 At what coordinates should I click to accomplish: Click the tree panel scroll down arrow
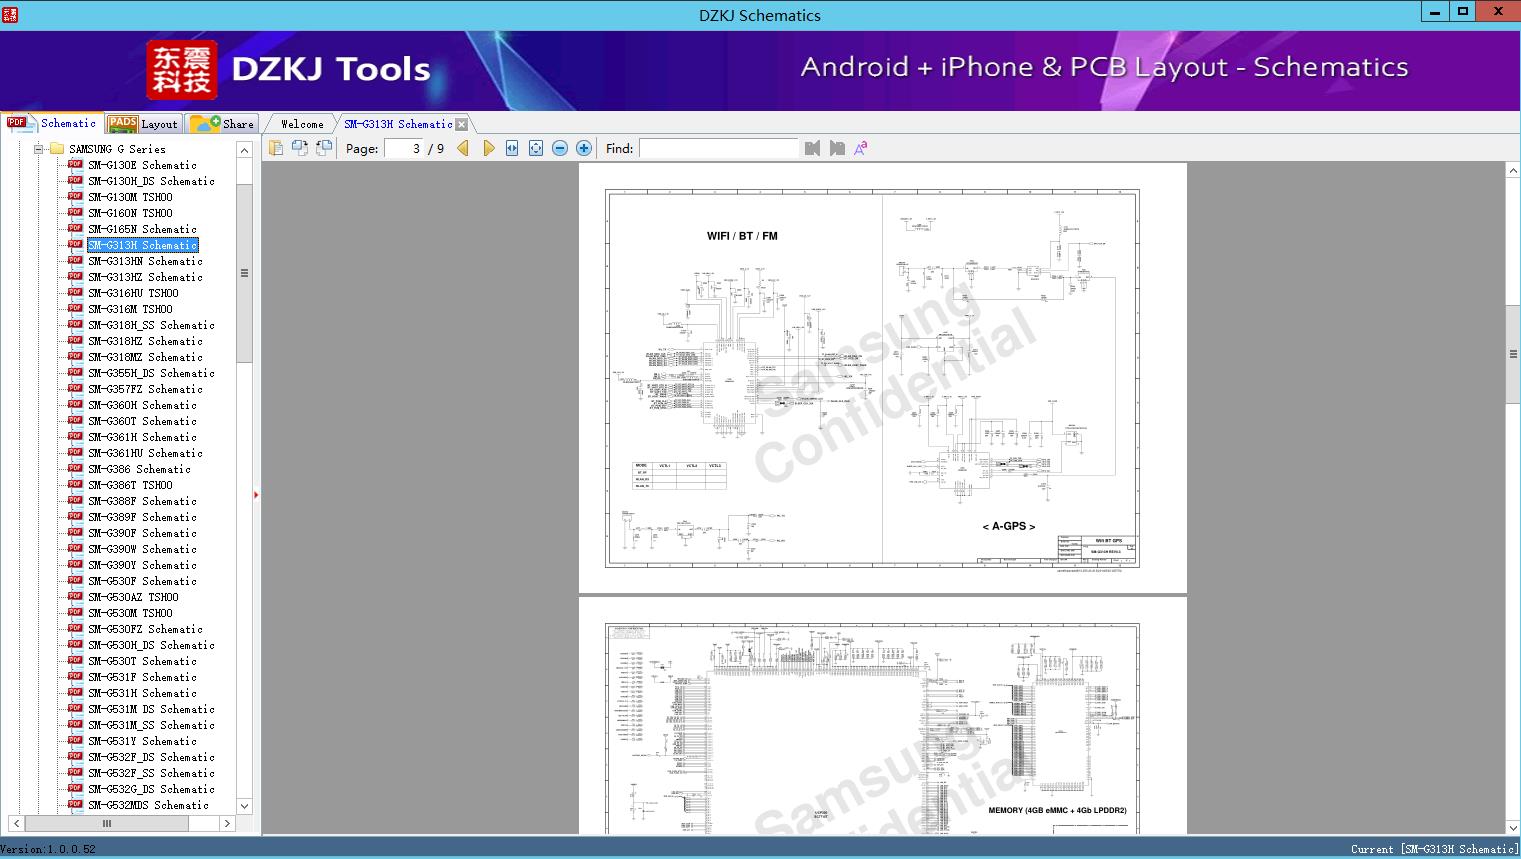pos(244,806)
